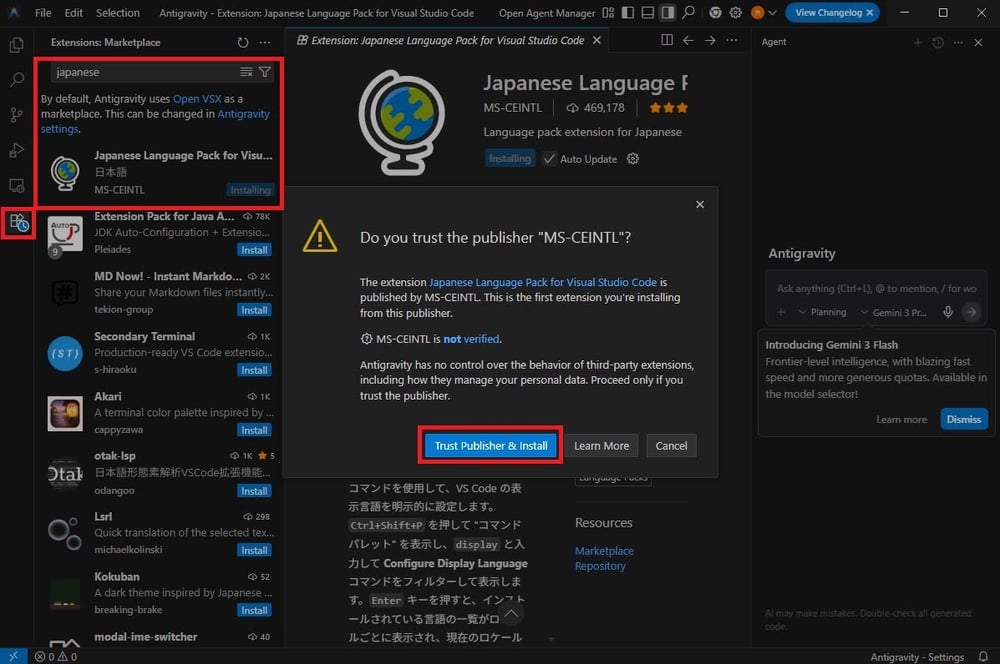Open the Selection menu

pyautogui.click(x=118, y=14)
